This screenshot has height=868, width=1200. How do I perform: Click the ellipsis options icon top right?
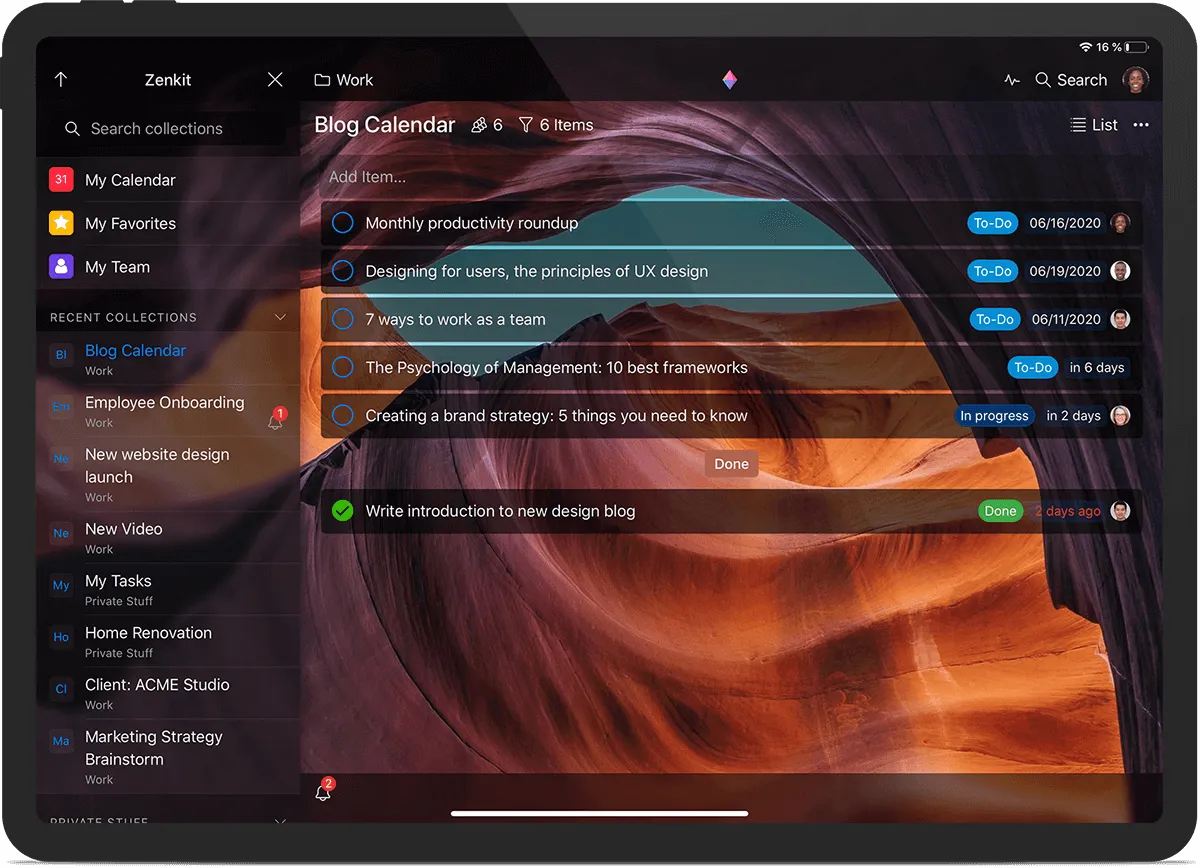(1141, 124)
